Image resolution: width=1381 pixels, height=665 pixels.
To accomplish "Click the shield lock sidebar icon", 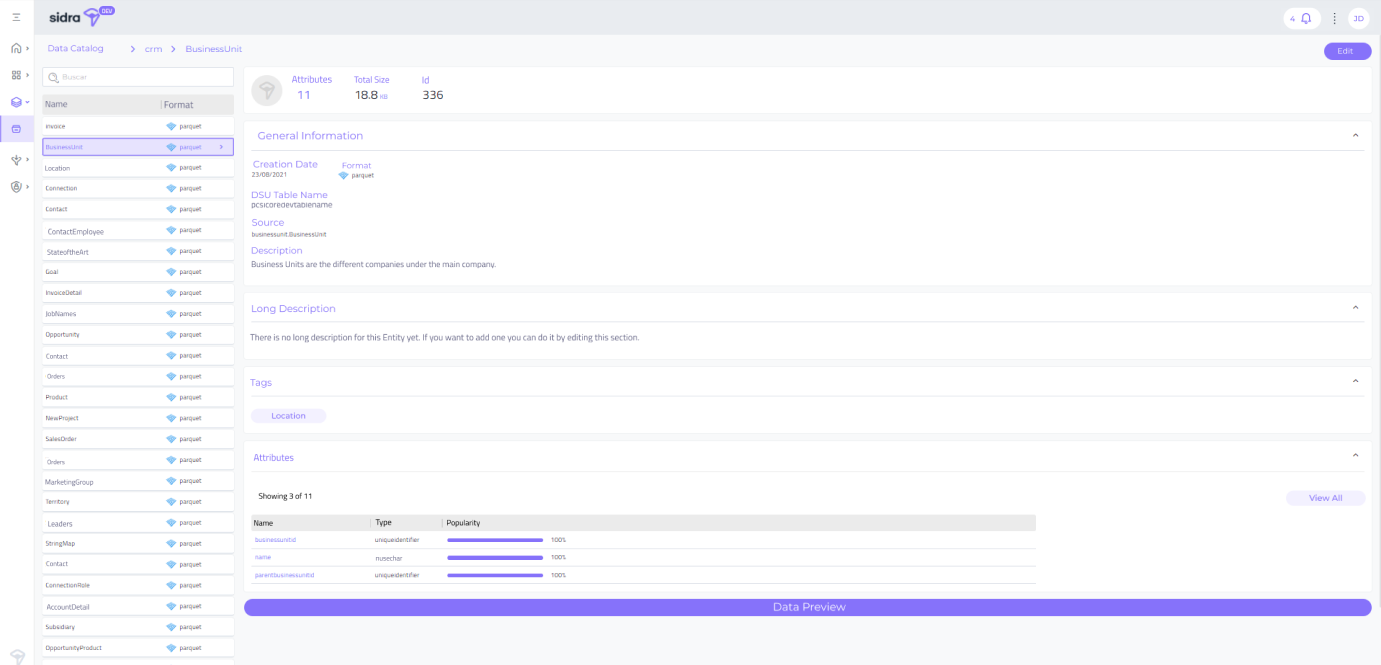I will point(15,186).
